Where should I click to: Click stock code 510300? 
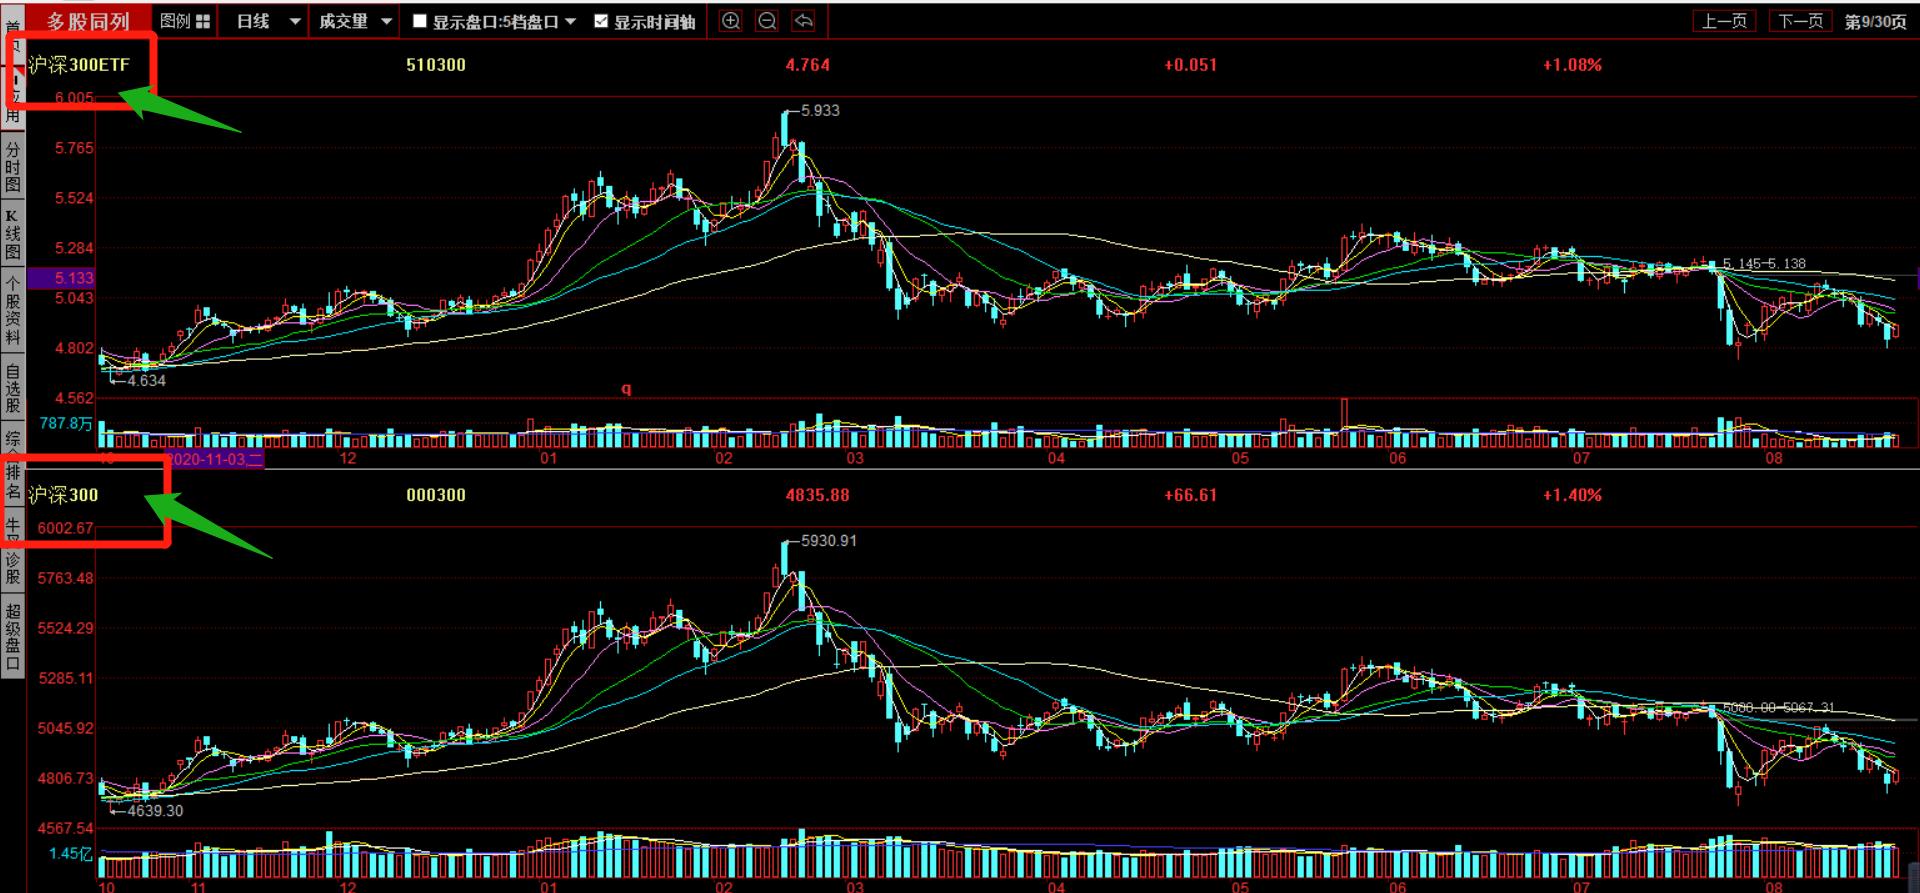click(x=436, y=65)
